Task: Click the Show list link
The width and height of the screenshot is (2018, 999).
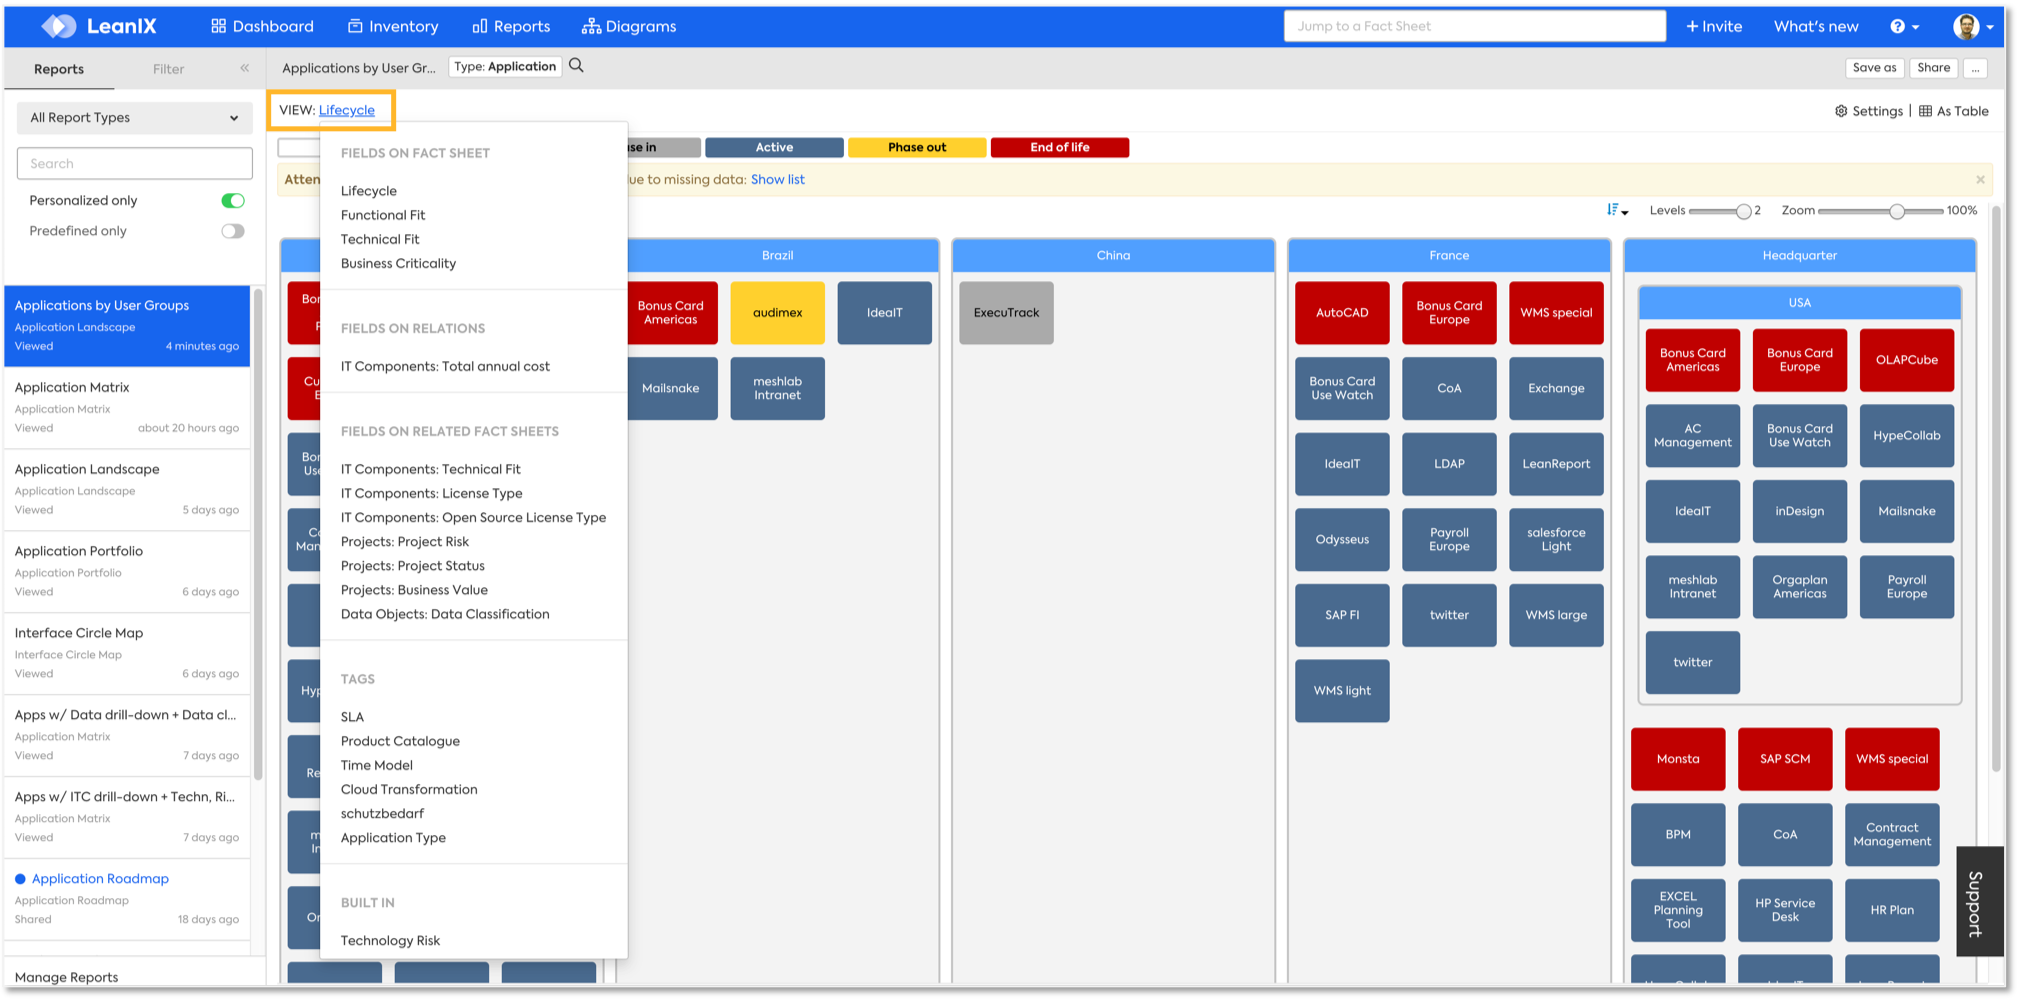Action: pyautogui.click(x=777, y=180)
